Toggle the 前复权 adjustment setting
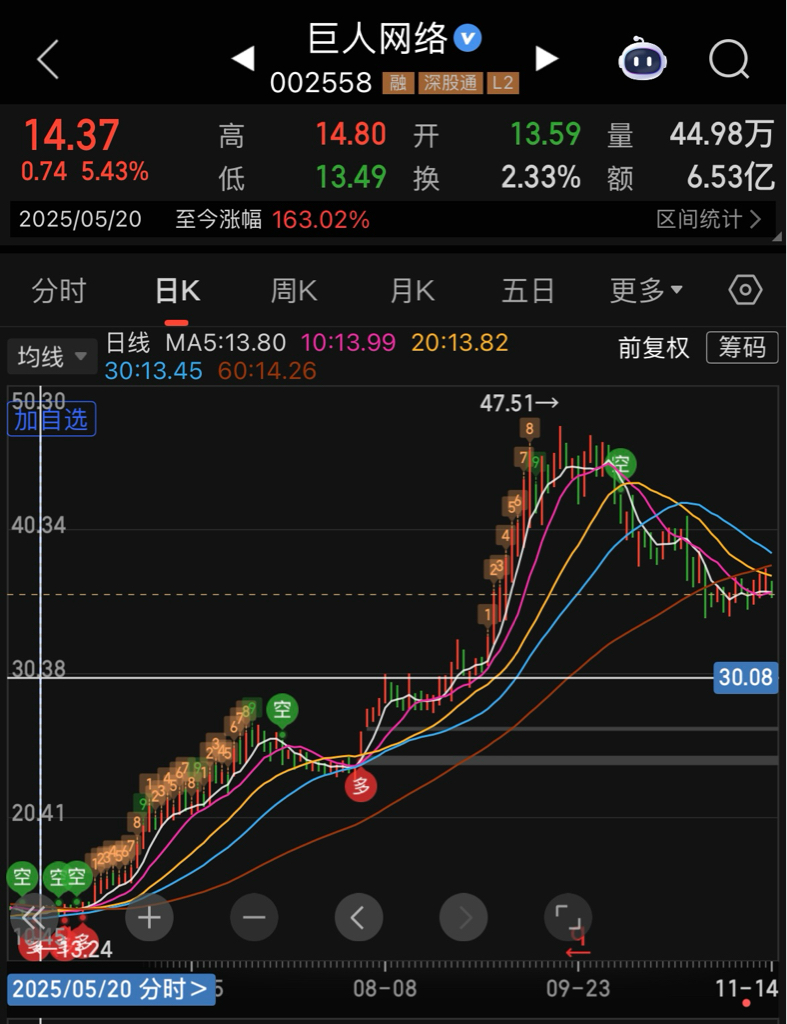 653,347
